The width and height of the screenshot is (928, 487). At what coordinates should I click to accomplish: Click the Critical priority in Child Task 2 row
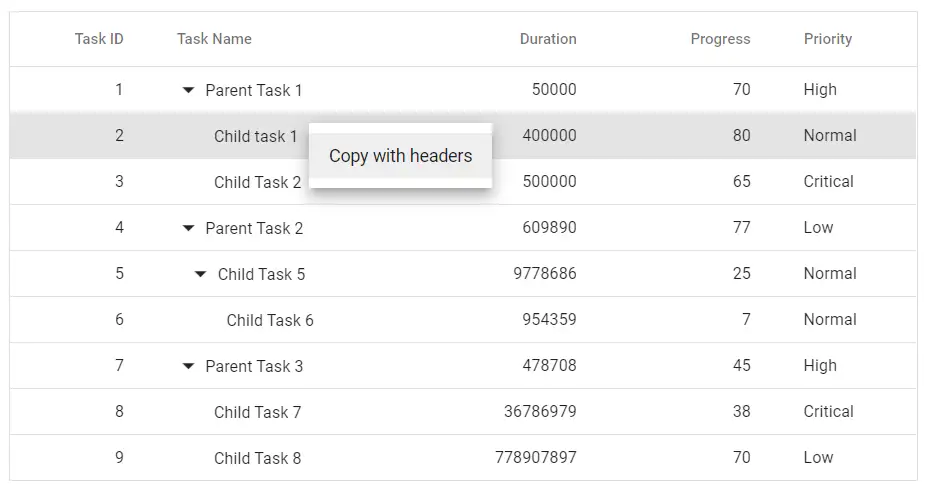829,182
